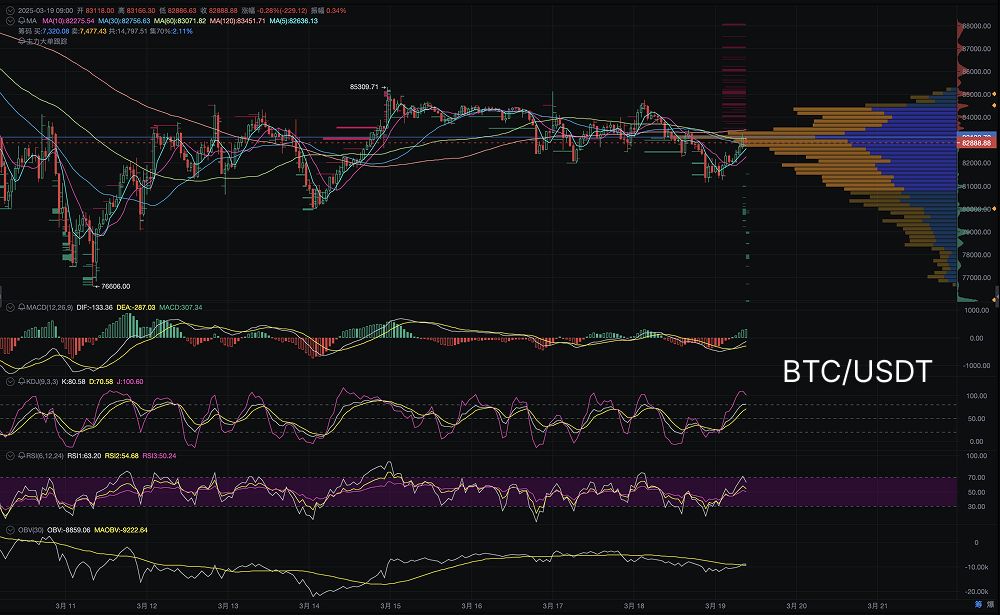1000x615 pixels.
Task: Click the bell icon next to KDJ
Action: click(x=20, y=381)
